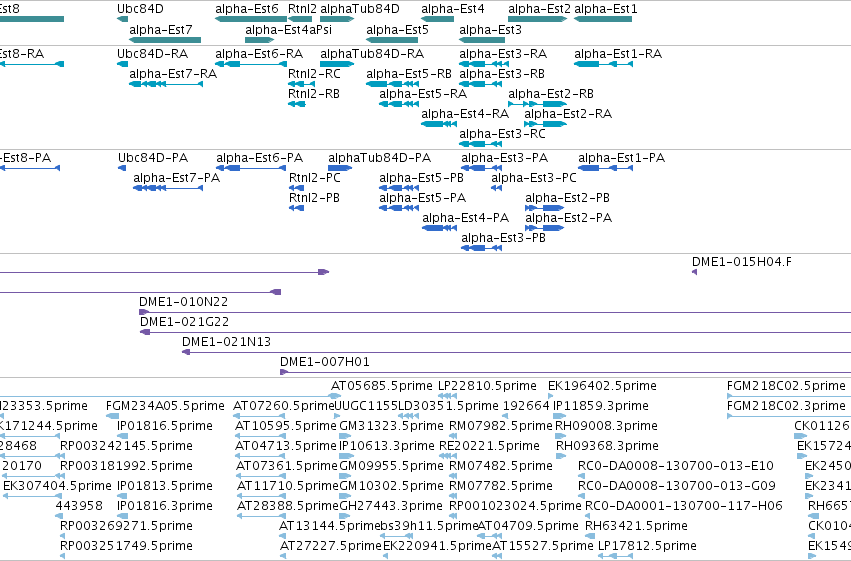Click protein alpha-Est2-PA
The width and height of the screenshot is (851, 561).
[568, 218]
